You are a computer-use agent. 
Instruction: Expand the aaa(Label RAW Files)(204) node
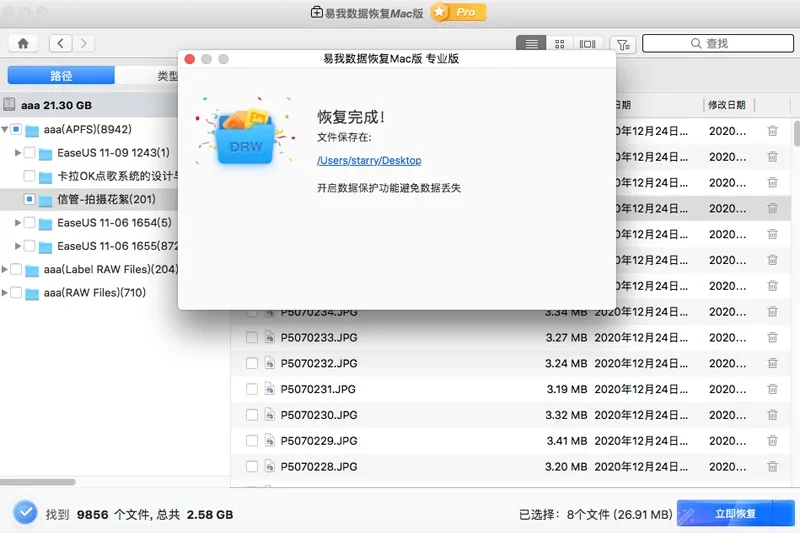pyautogui.click(x=5, y=269)
